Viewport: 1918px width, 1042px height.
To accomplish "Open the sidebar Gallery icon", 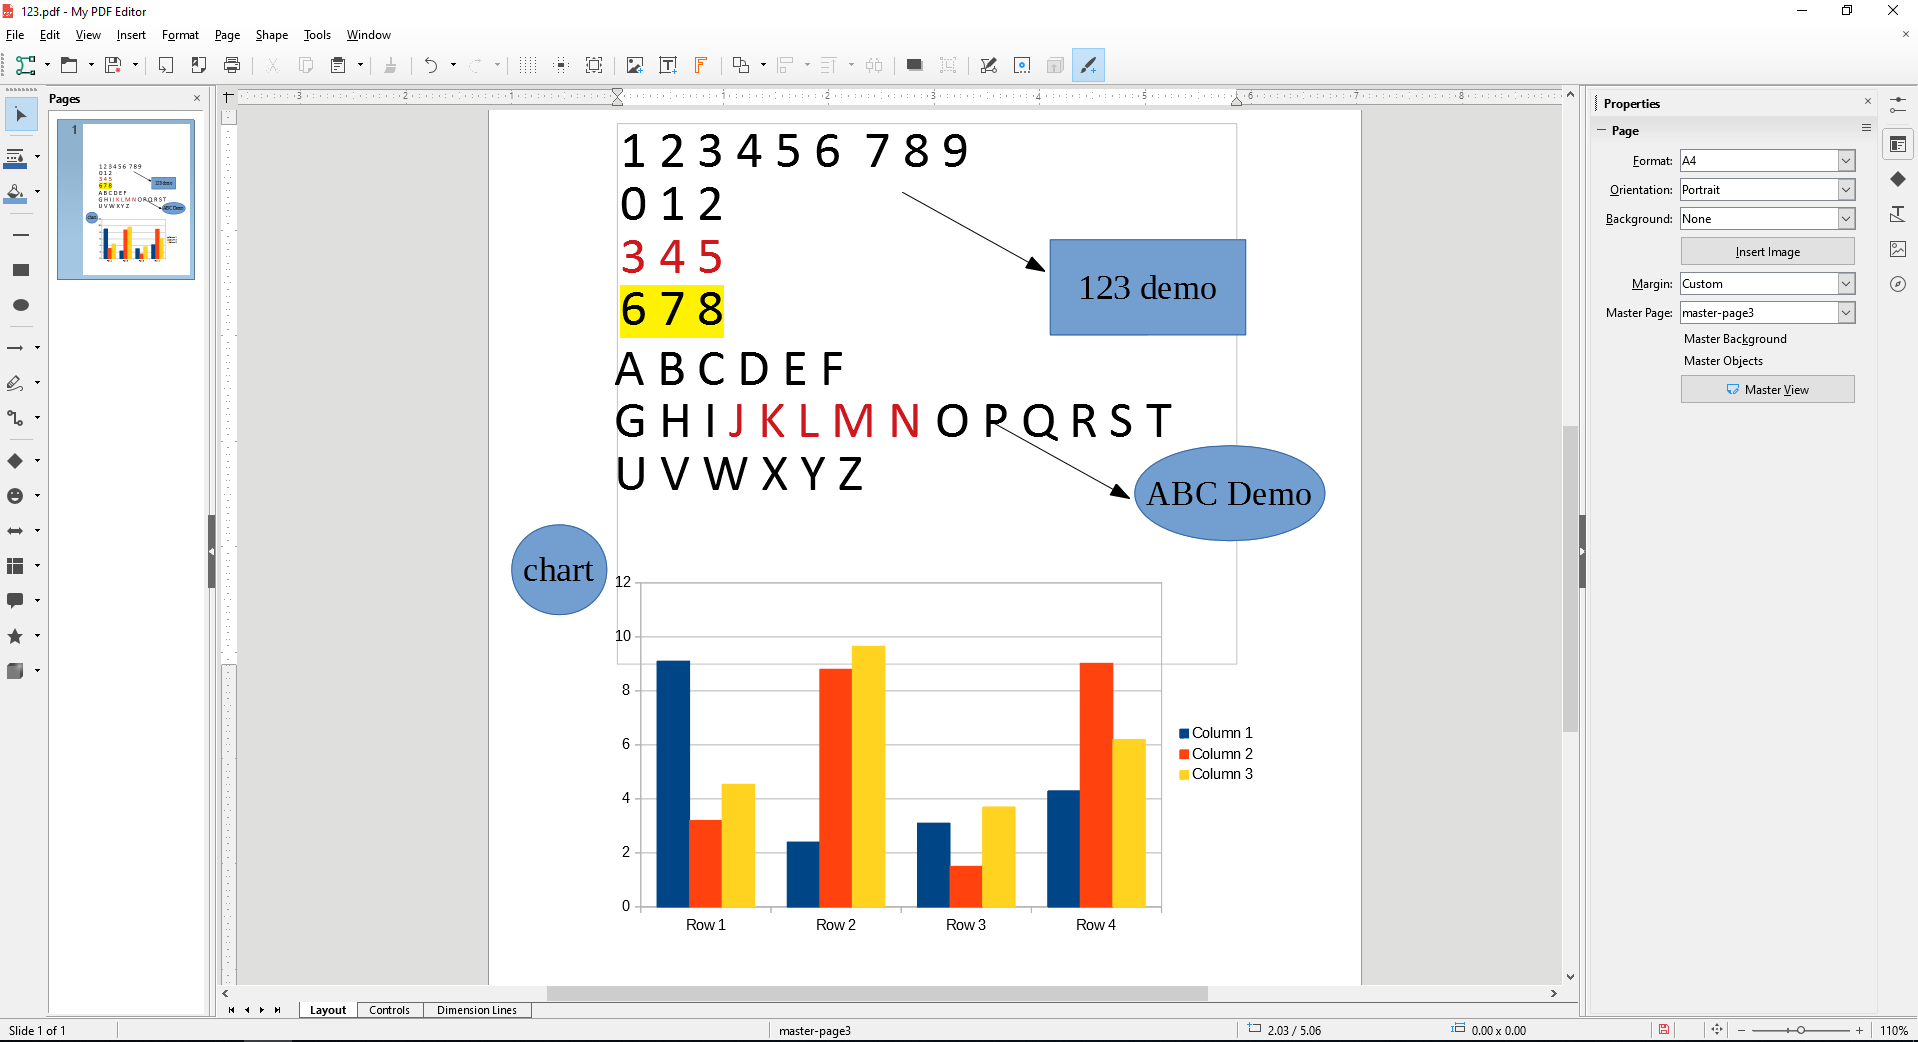I will pyautogui.click(x=1898, y=249).
